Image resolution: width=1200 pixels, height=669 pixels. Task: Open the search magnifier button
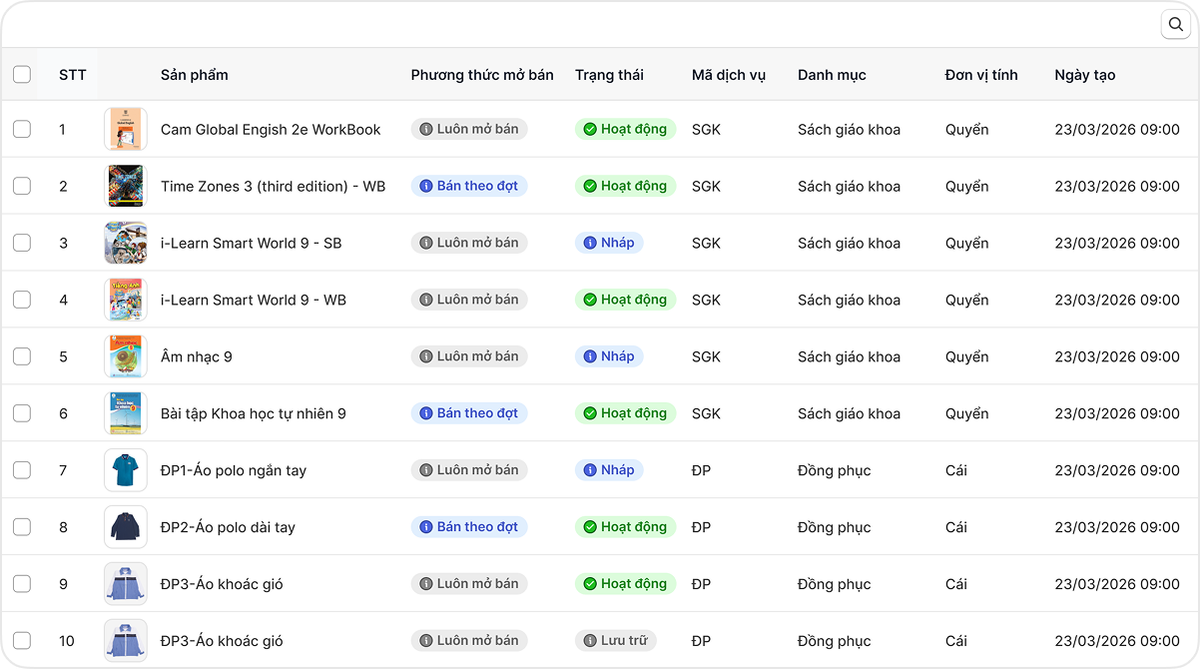(1175, 24)
